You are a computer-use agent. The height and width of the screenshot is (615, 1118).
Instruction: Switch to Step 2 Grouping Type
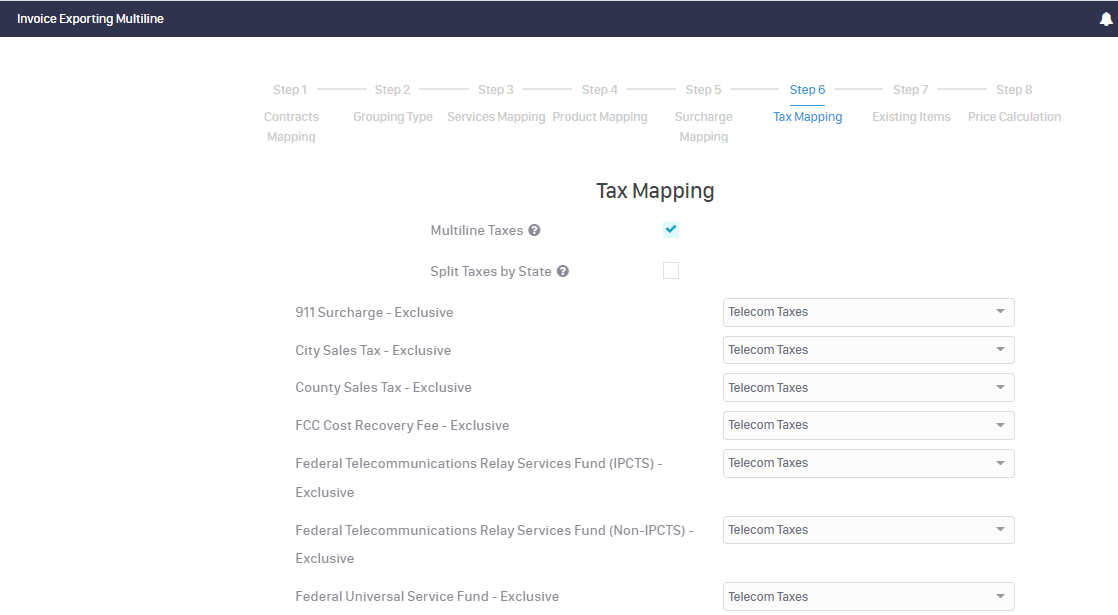392,90
